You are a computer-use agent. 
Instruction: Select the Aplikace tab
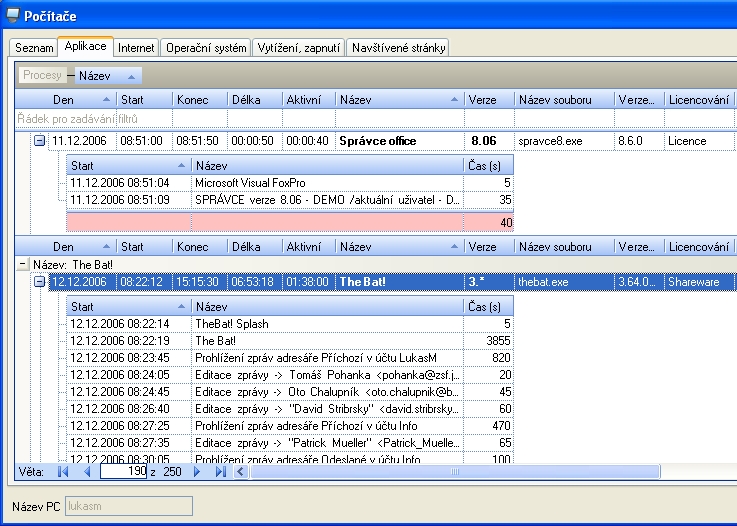85,46
